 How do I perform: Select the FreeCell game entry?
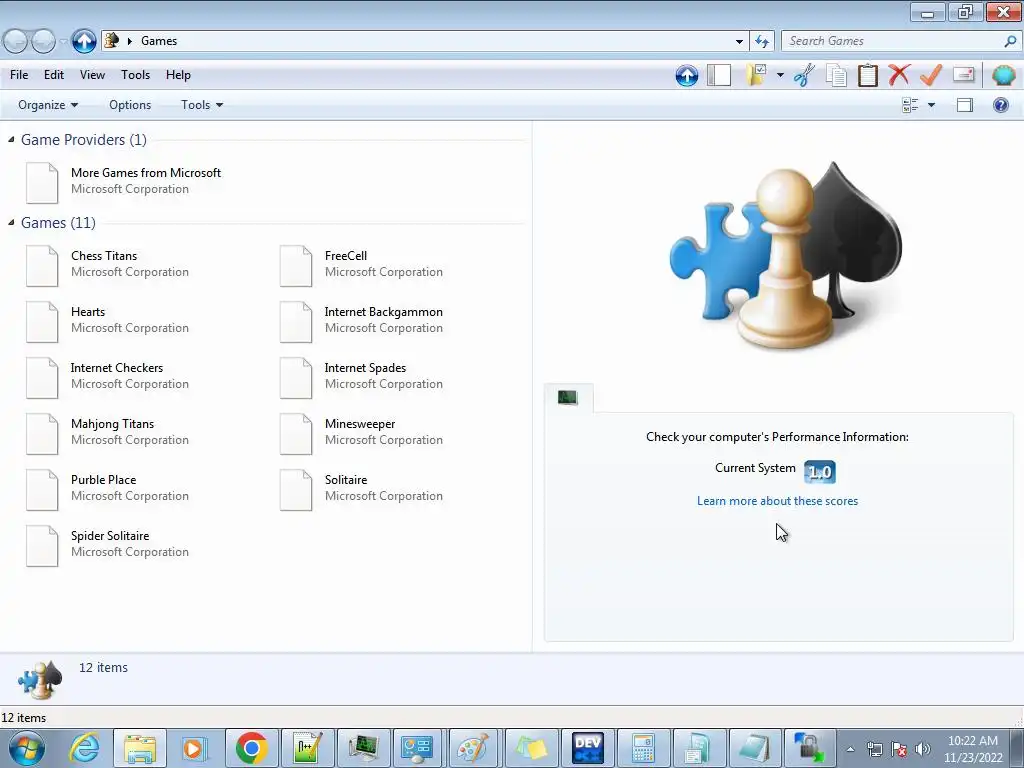click(362, 264)
